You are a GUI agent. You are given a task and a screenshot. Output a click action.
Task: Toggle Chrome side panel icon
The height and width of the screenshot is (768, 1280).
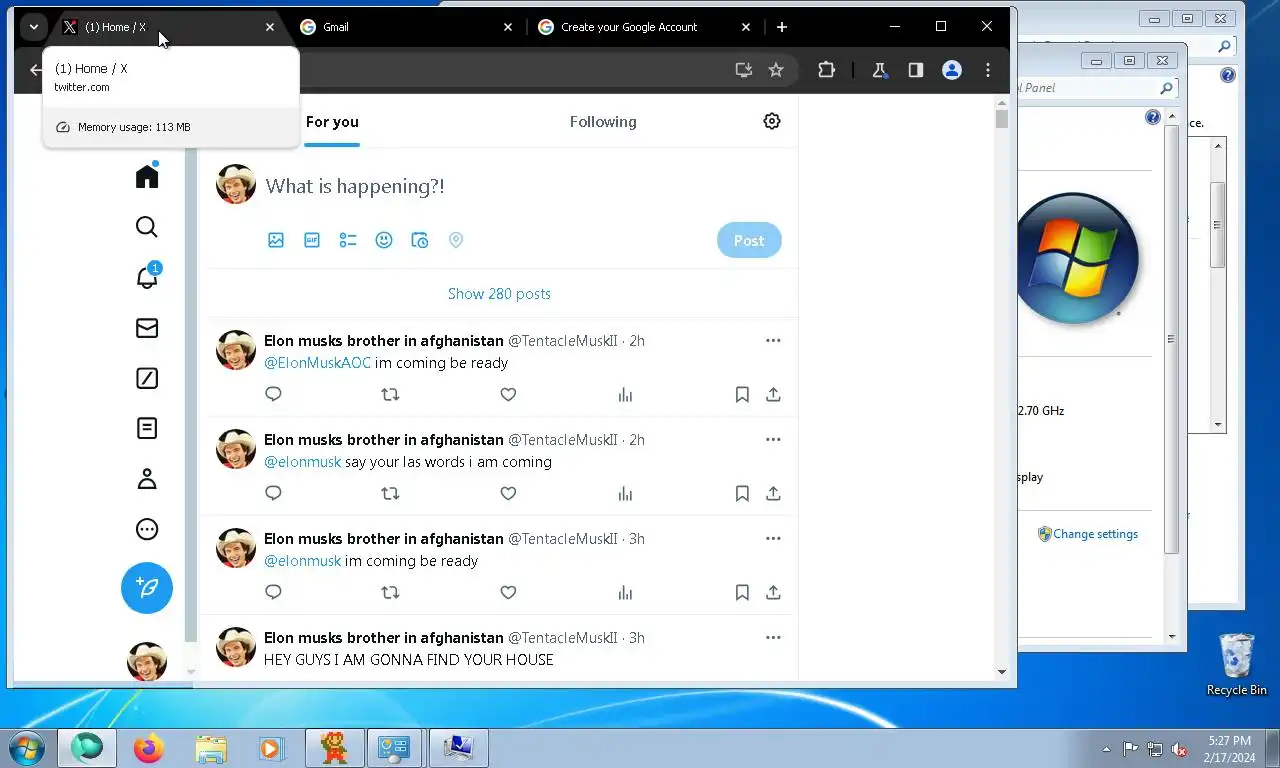tap(915, 70)
